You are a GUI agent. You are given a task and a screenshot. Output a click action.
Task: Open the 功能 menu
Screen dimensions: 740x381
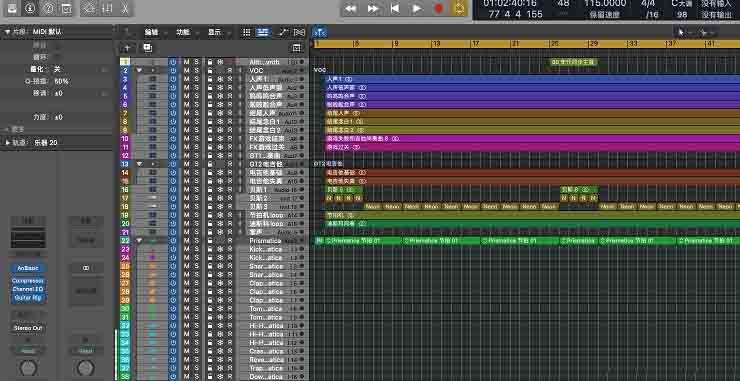coord(183,32)
